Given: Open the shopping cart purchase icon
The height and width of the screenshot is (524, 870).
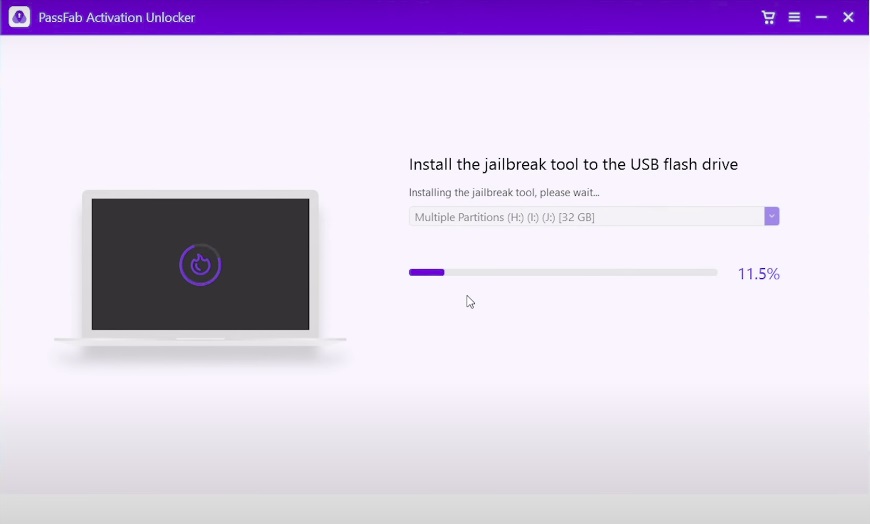Looking at the screenshot, I should (768, 17).
